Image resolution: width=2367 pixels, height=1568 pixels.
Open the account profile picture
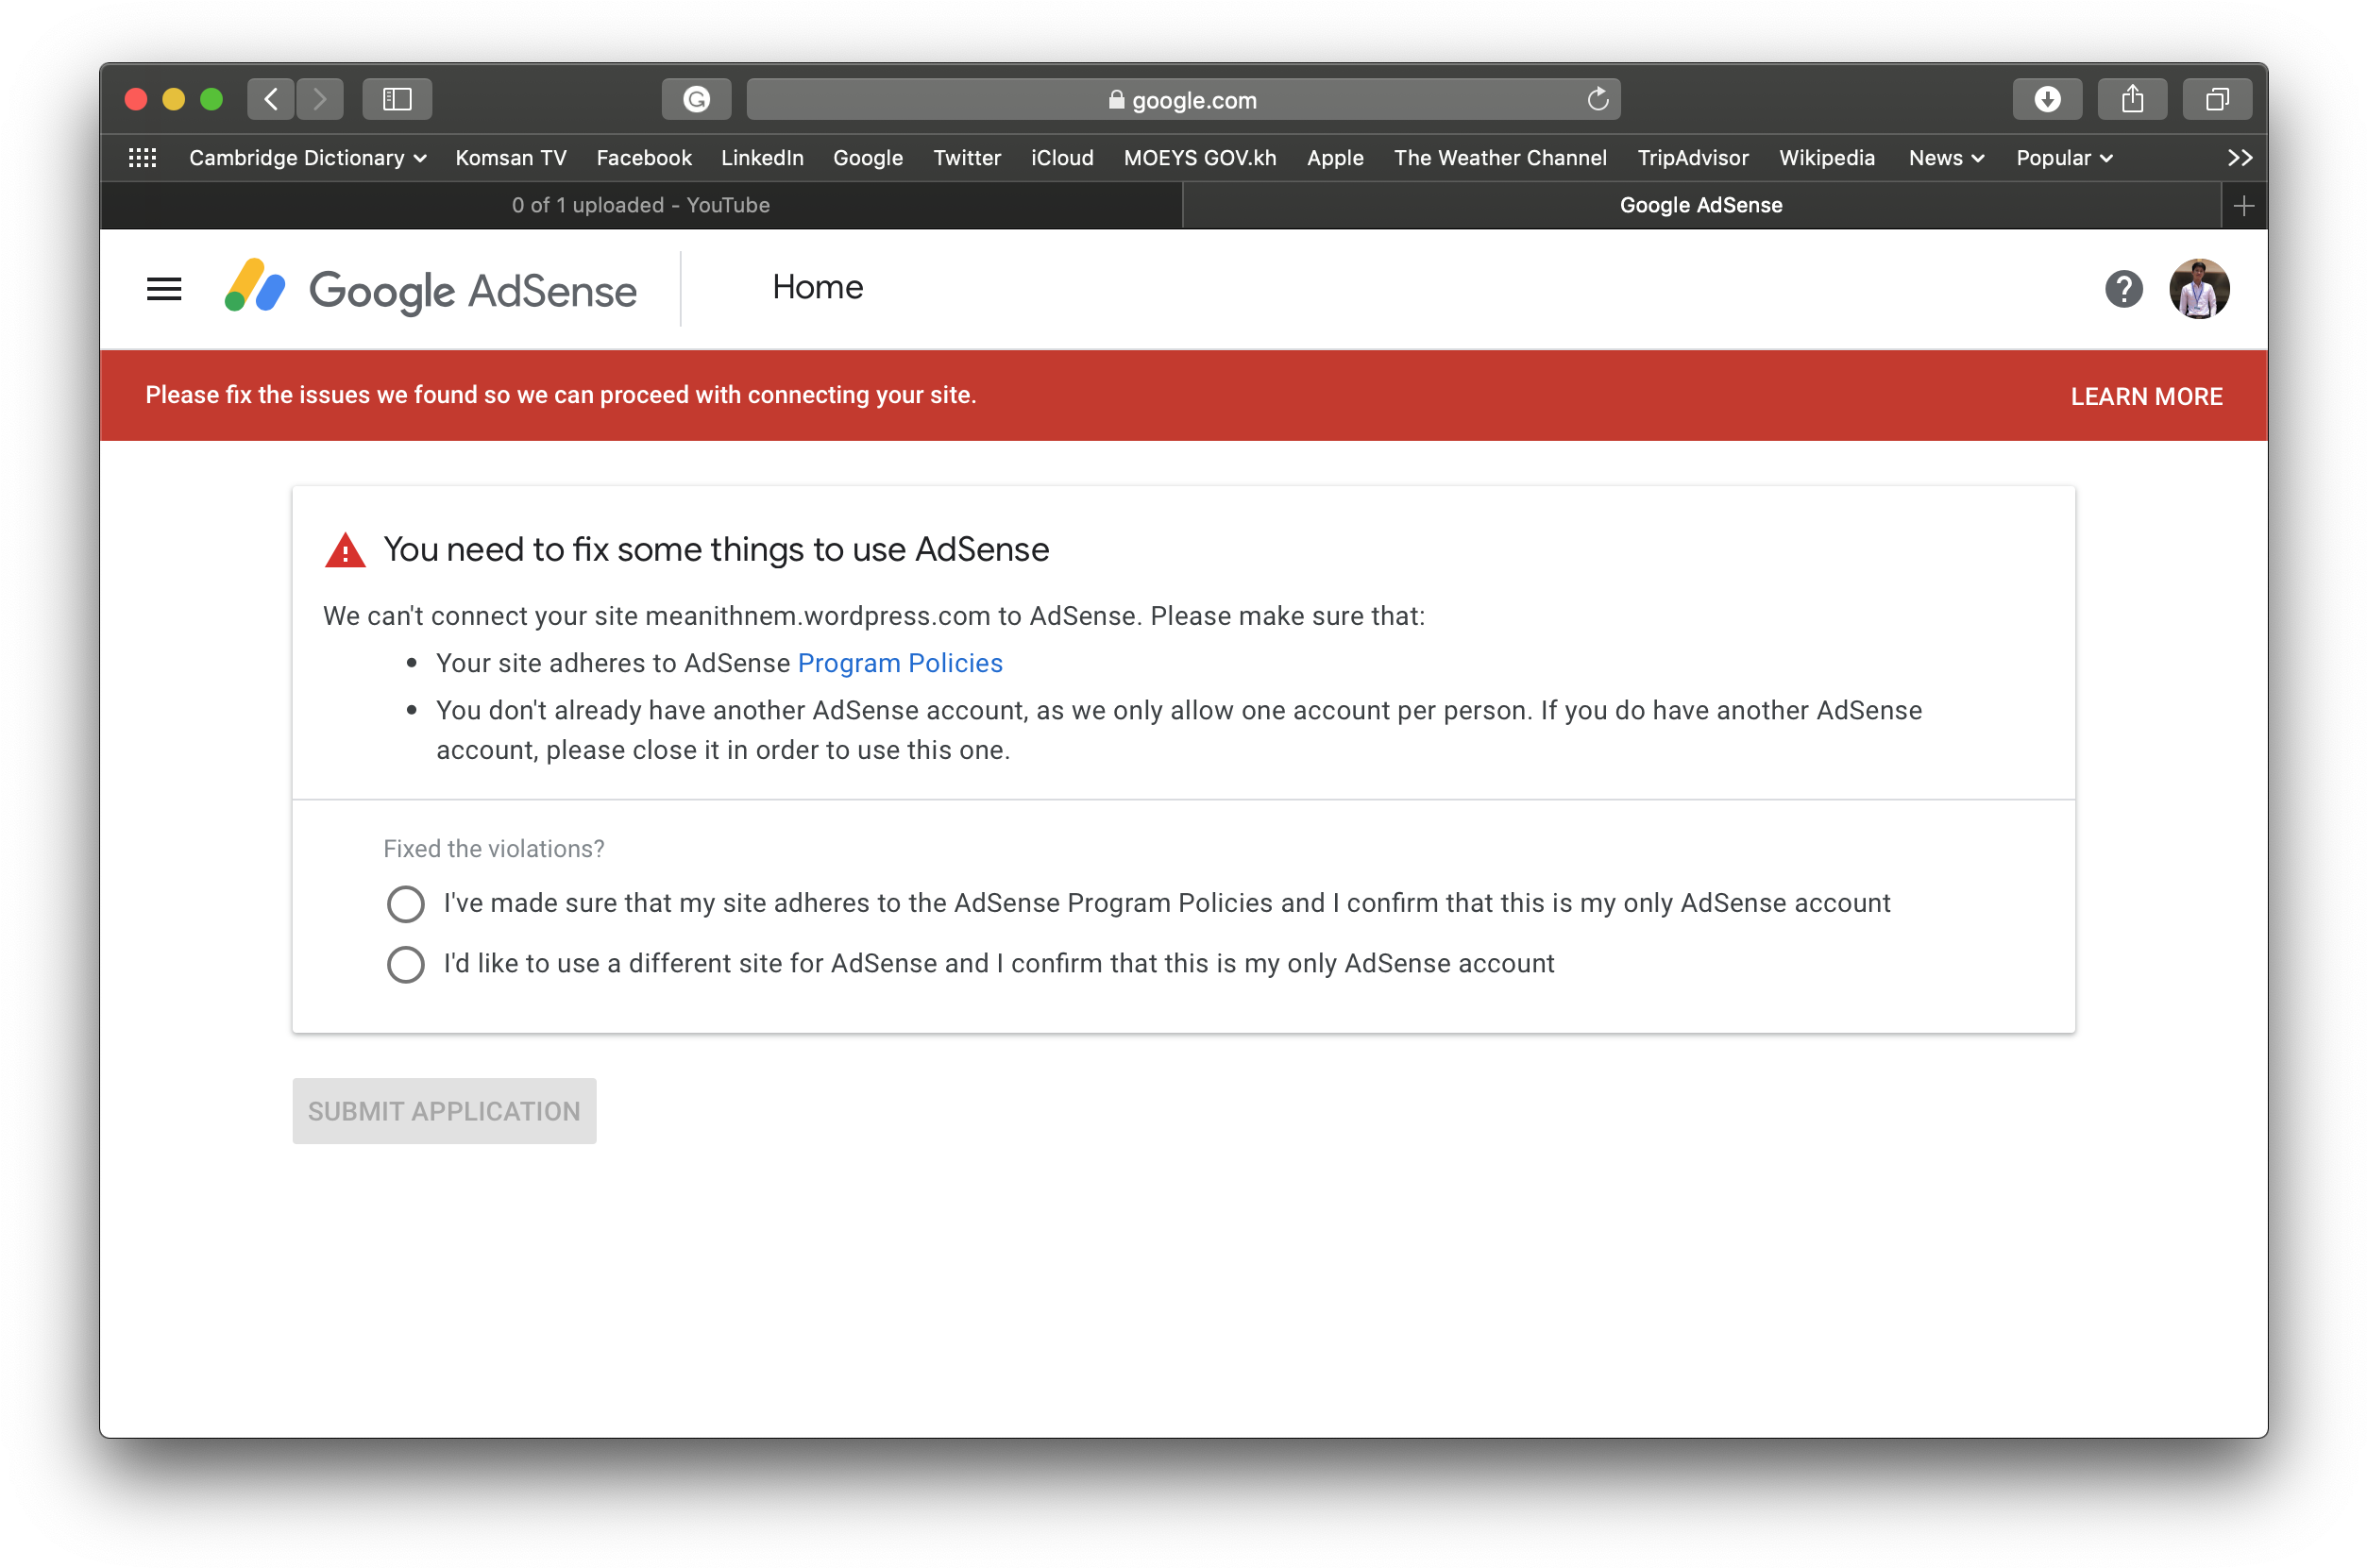coord(2198,289)
